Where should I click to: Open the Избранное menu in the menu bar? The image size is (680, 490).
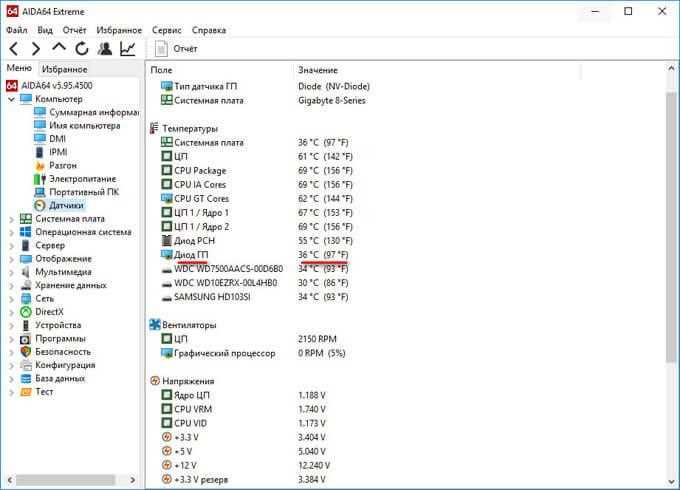[119, 30]
